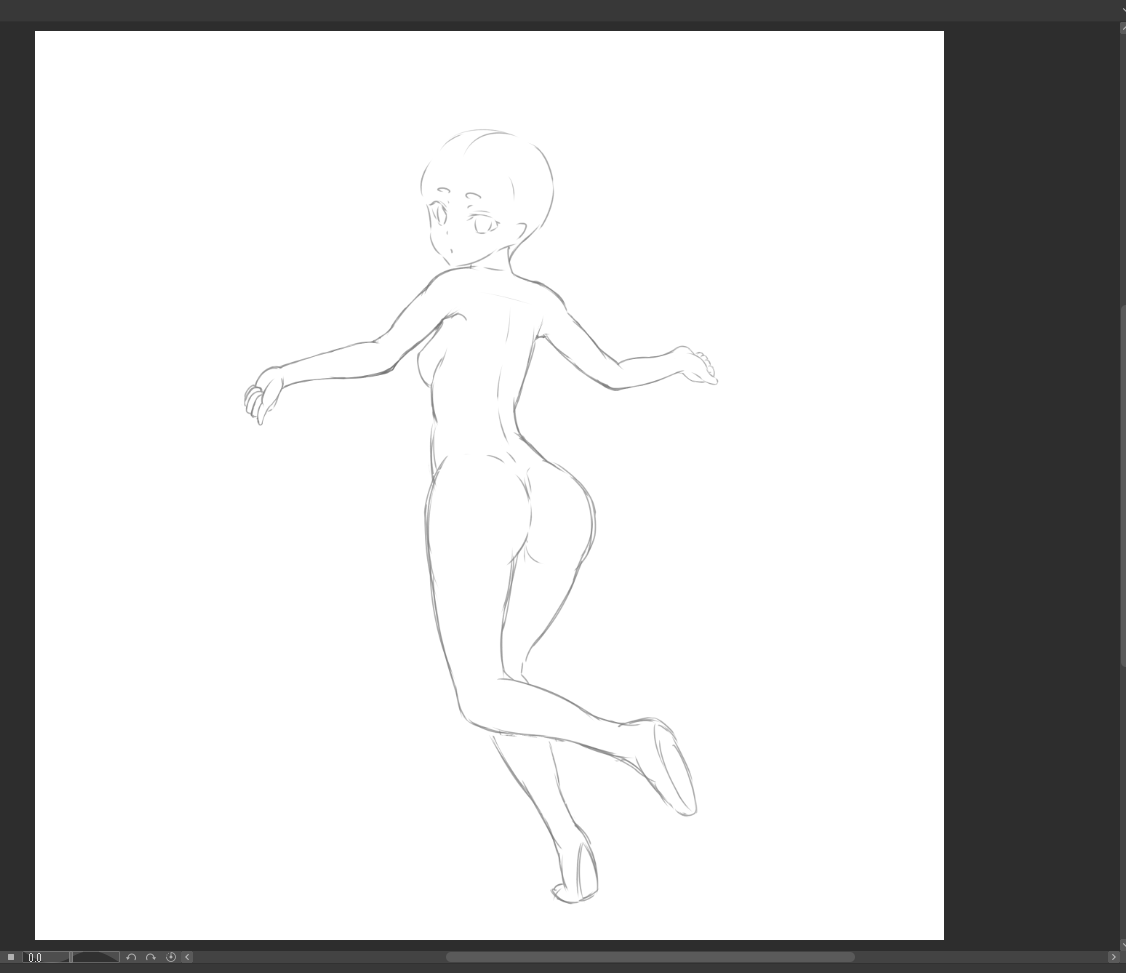Viewport: 1126px width, 973px height.
Task: Rotate canvas right with clockwise arrow icon
Action: [x=151, y=957]
